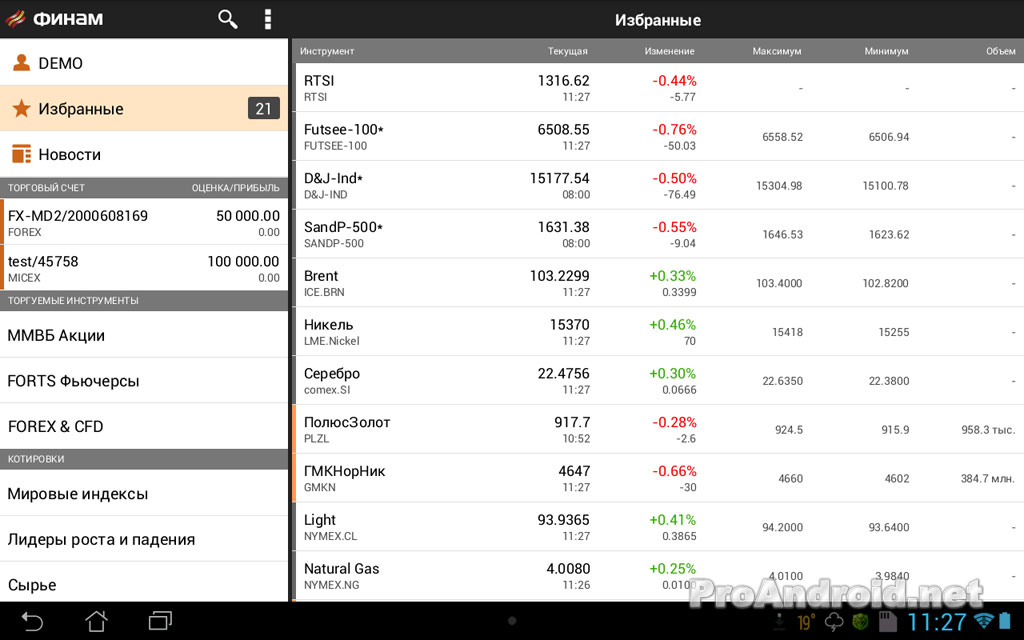Tap the Android home button
The width and height of the screenshot is (1024, 640).
pos(96,621)
